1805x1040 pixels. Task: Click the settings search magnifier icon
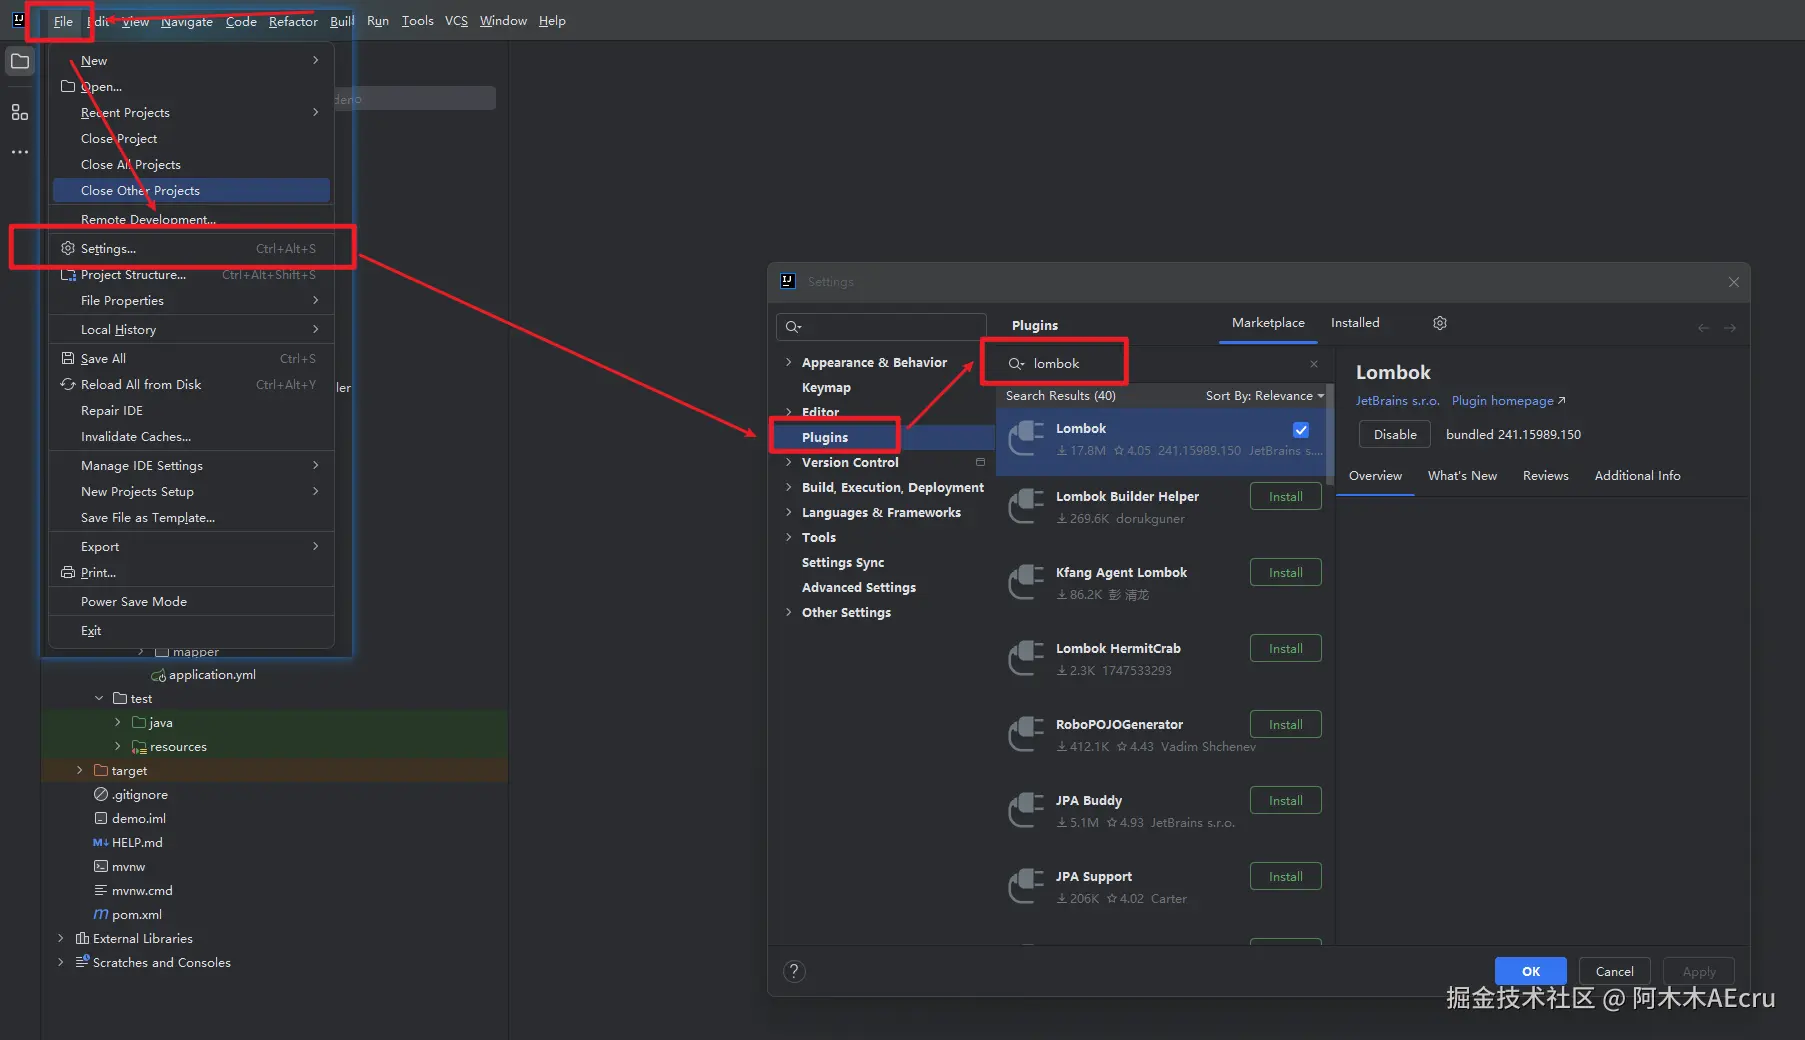[x=794, y=327]
